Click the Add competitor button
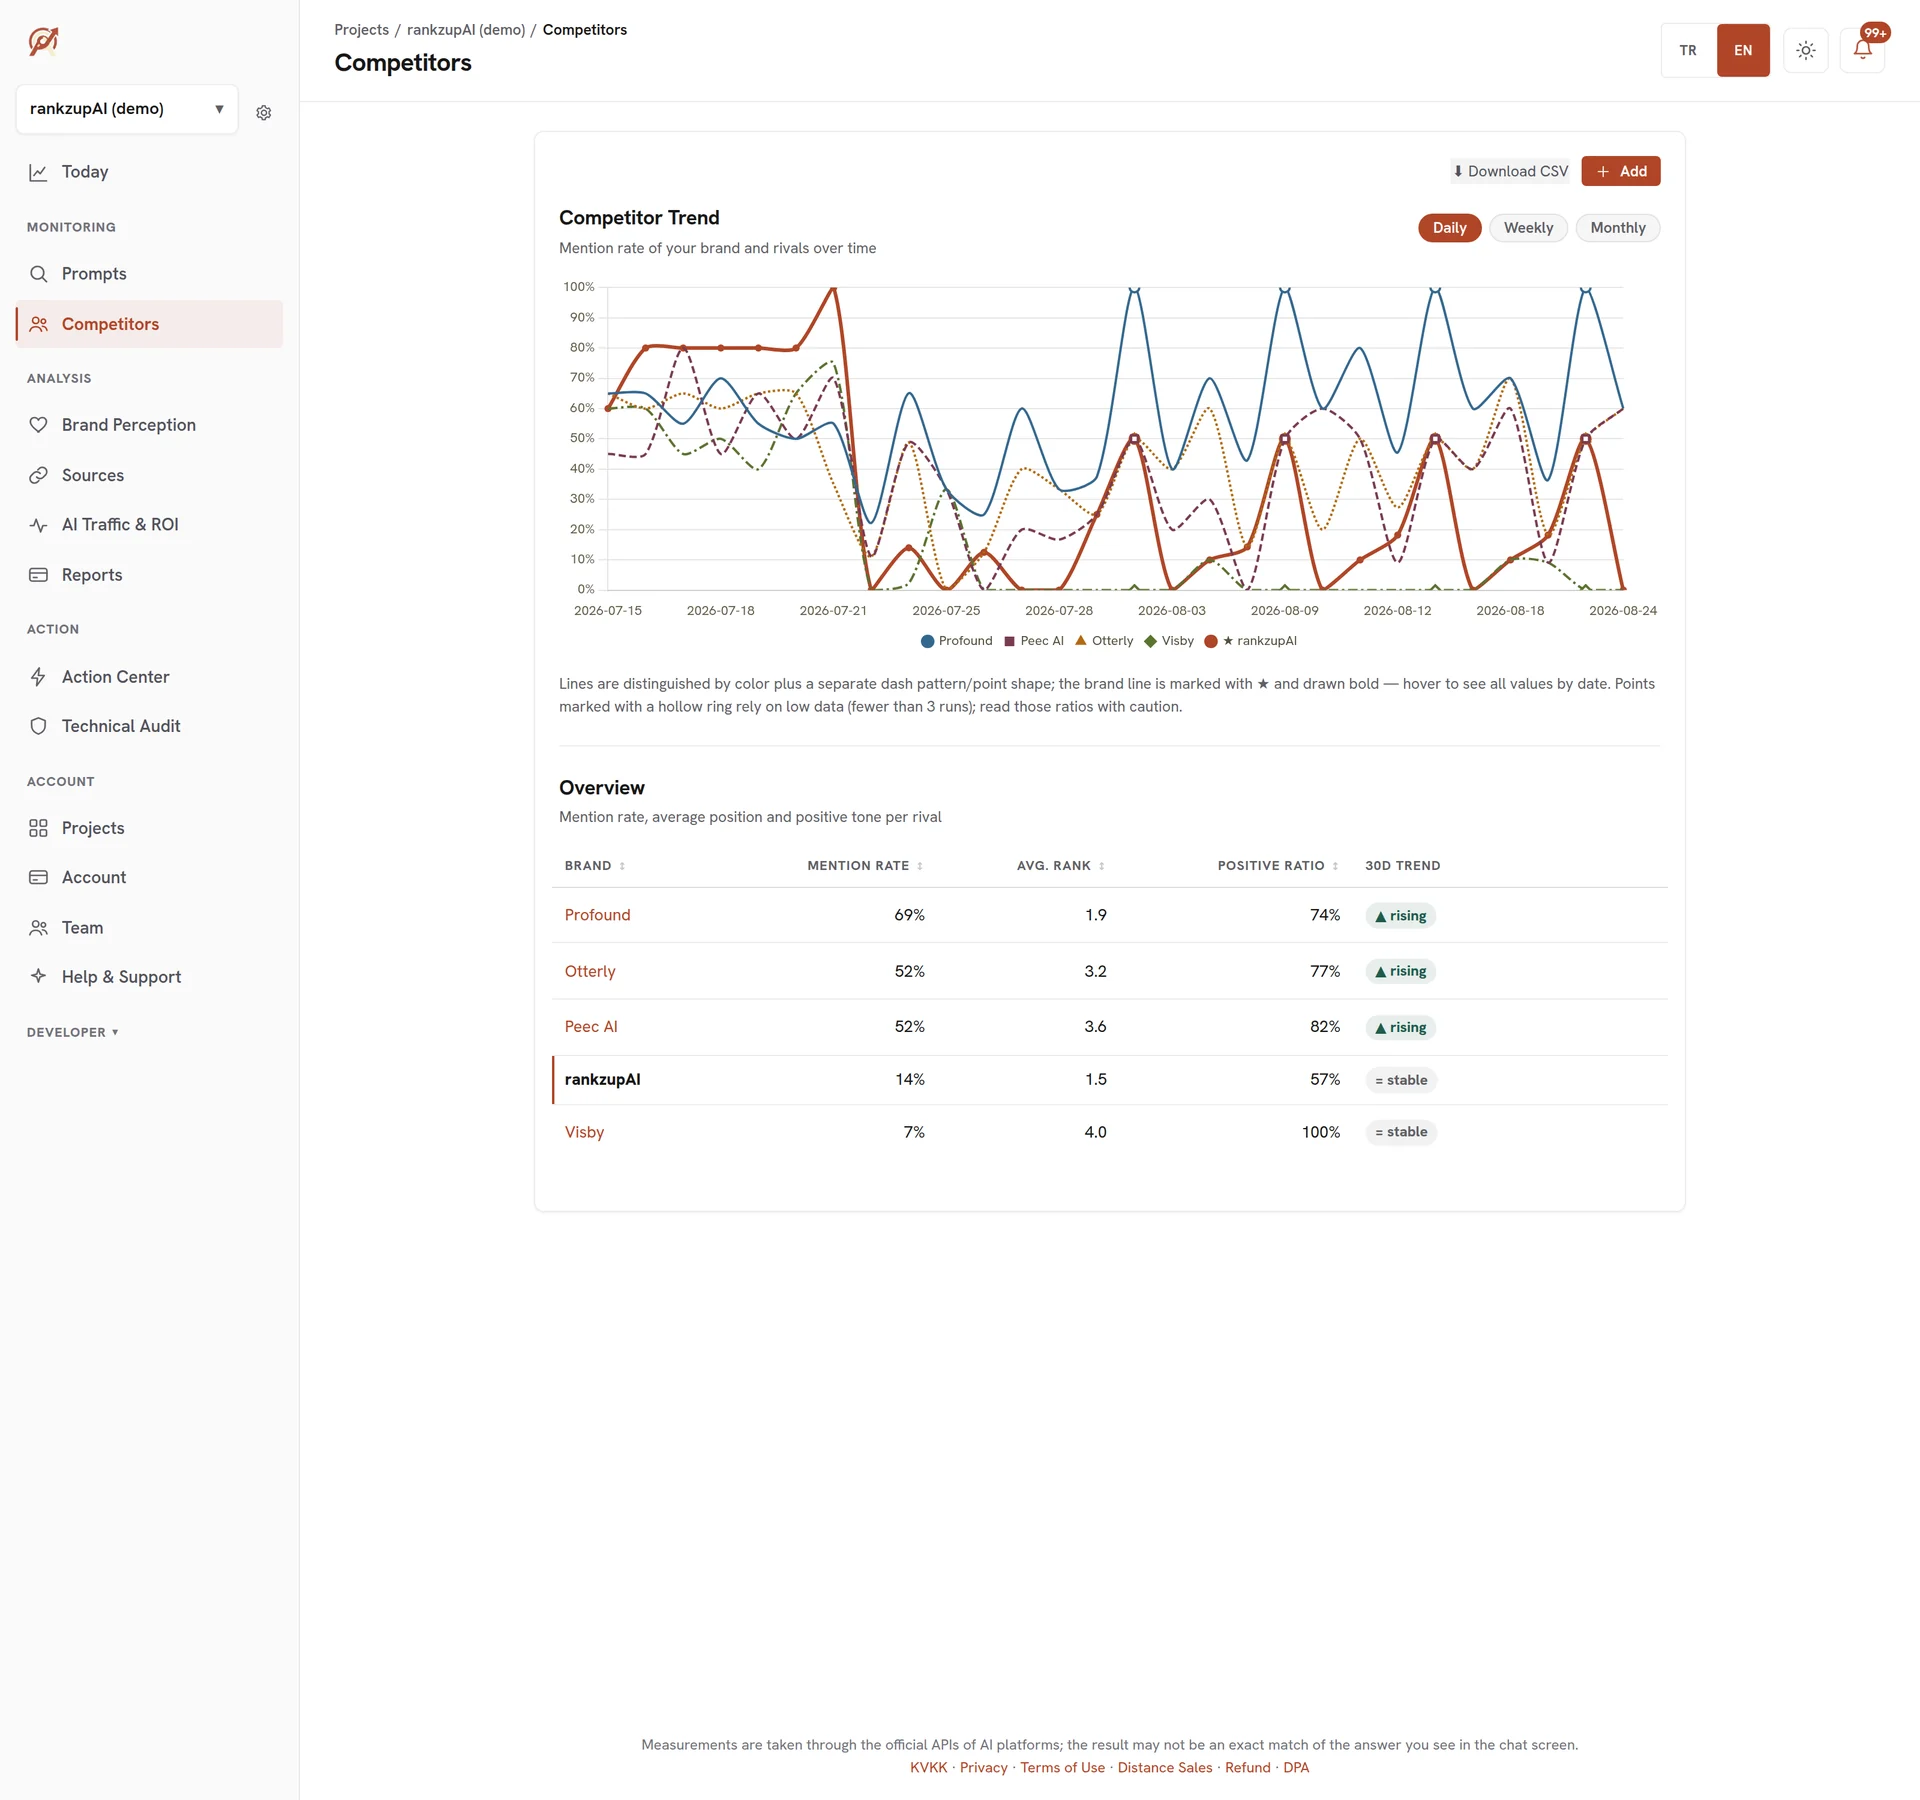1920x1800 pixels. [1620, 171]
